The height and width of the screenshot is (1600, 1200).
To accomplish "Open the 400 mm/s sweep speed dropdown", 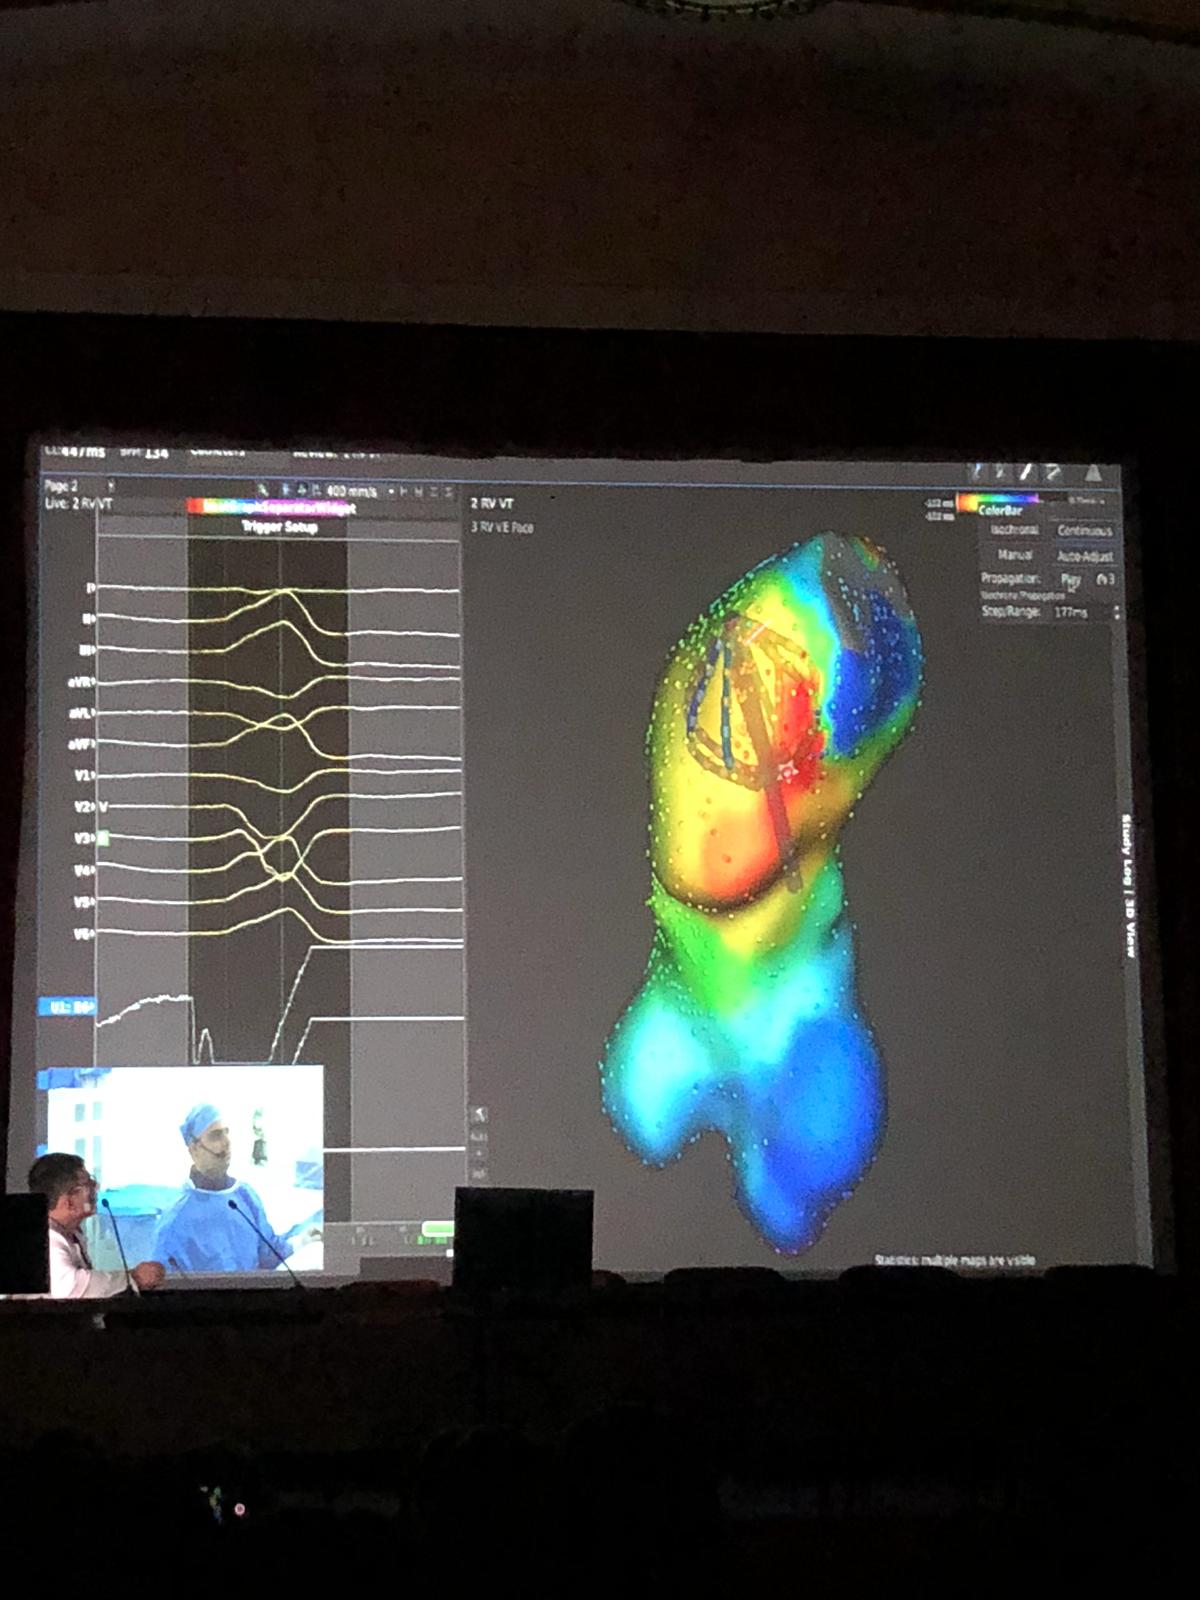I will coord(352,491).
